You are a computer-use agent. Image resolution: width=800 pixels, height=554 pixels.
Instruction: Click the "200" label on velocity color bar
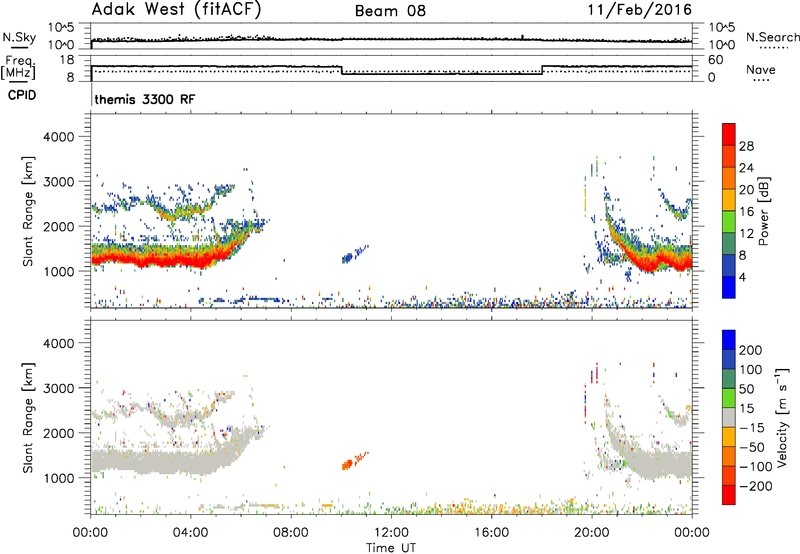751,350
